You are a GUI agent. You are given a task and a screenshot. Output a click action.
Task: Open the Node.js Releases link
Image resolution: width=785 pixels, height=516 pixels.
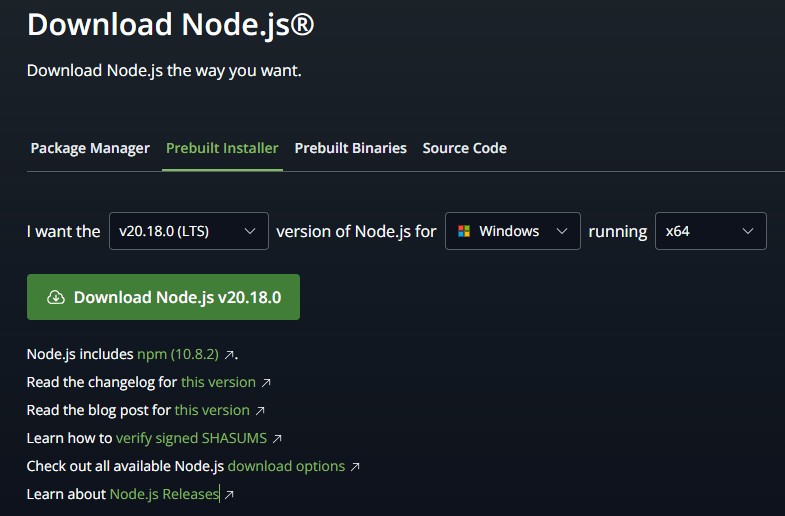164,494
